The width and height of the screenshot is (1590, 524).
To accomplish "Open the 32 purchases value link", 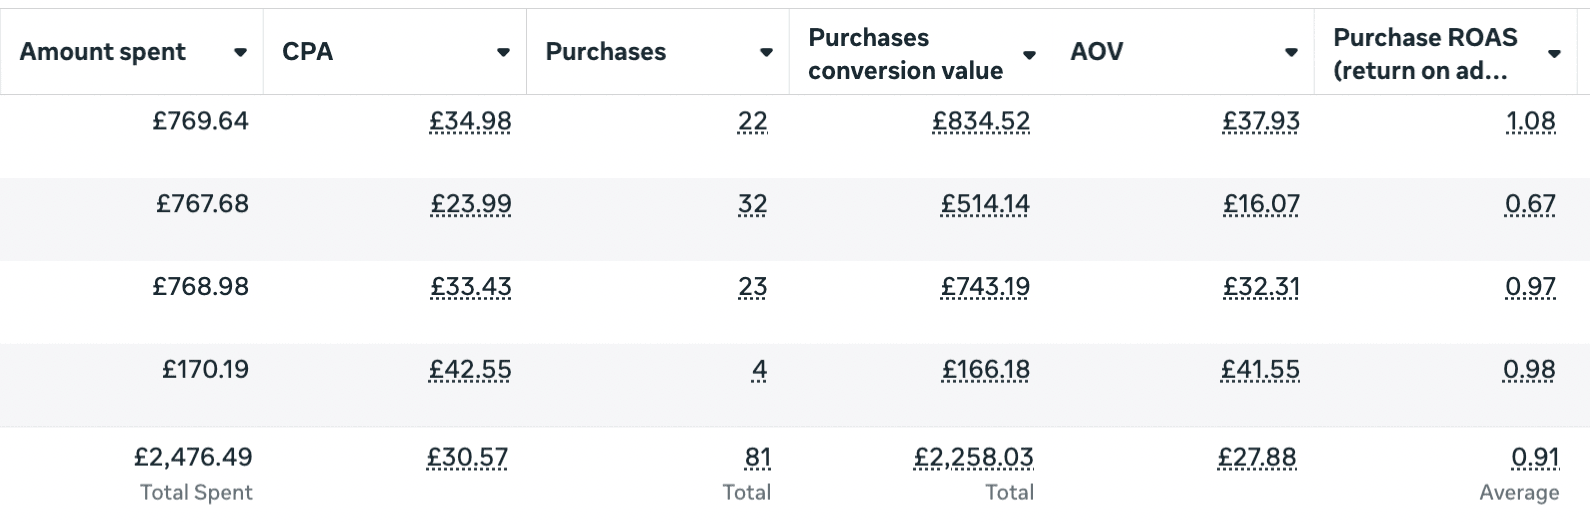I will 752,205.
